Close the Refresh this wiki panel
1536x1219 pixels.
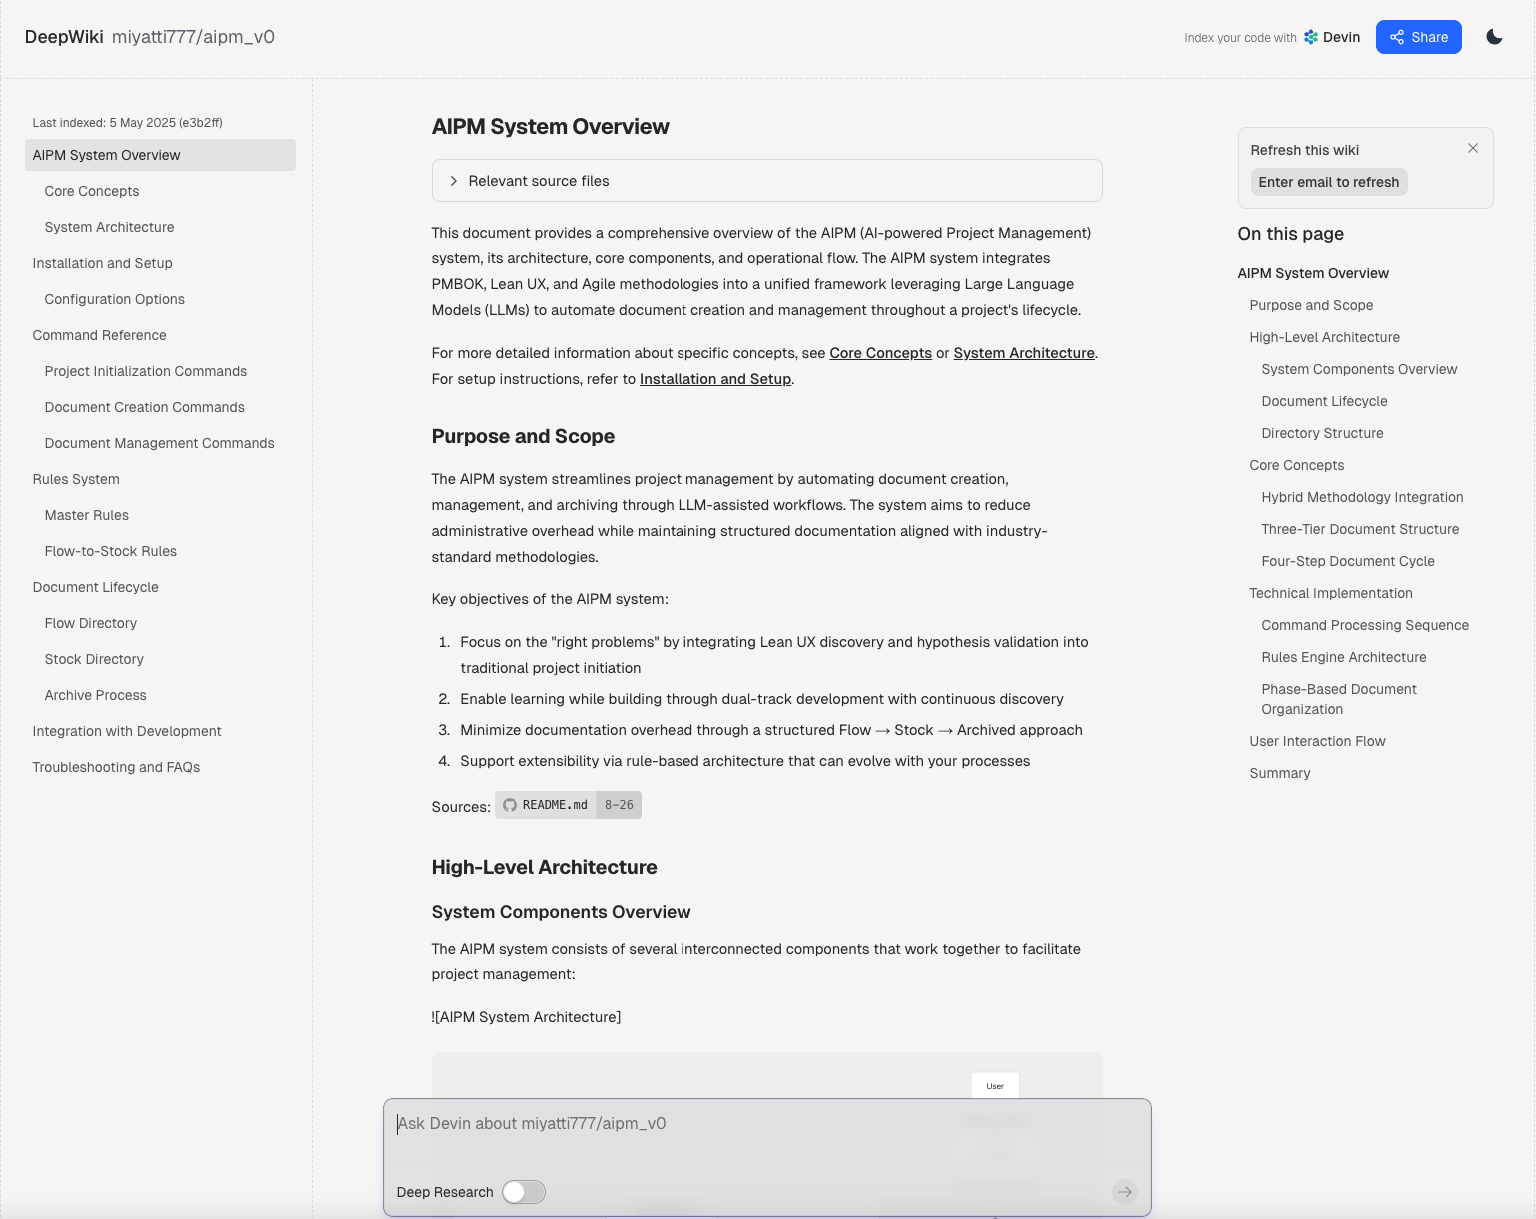(1473, 148)
